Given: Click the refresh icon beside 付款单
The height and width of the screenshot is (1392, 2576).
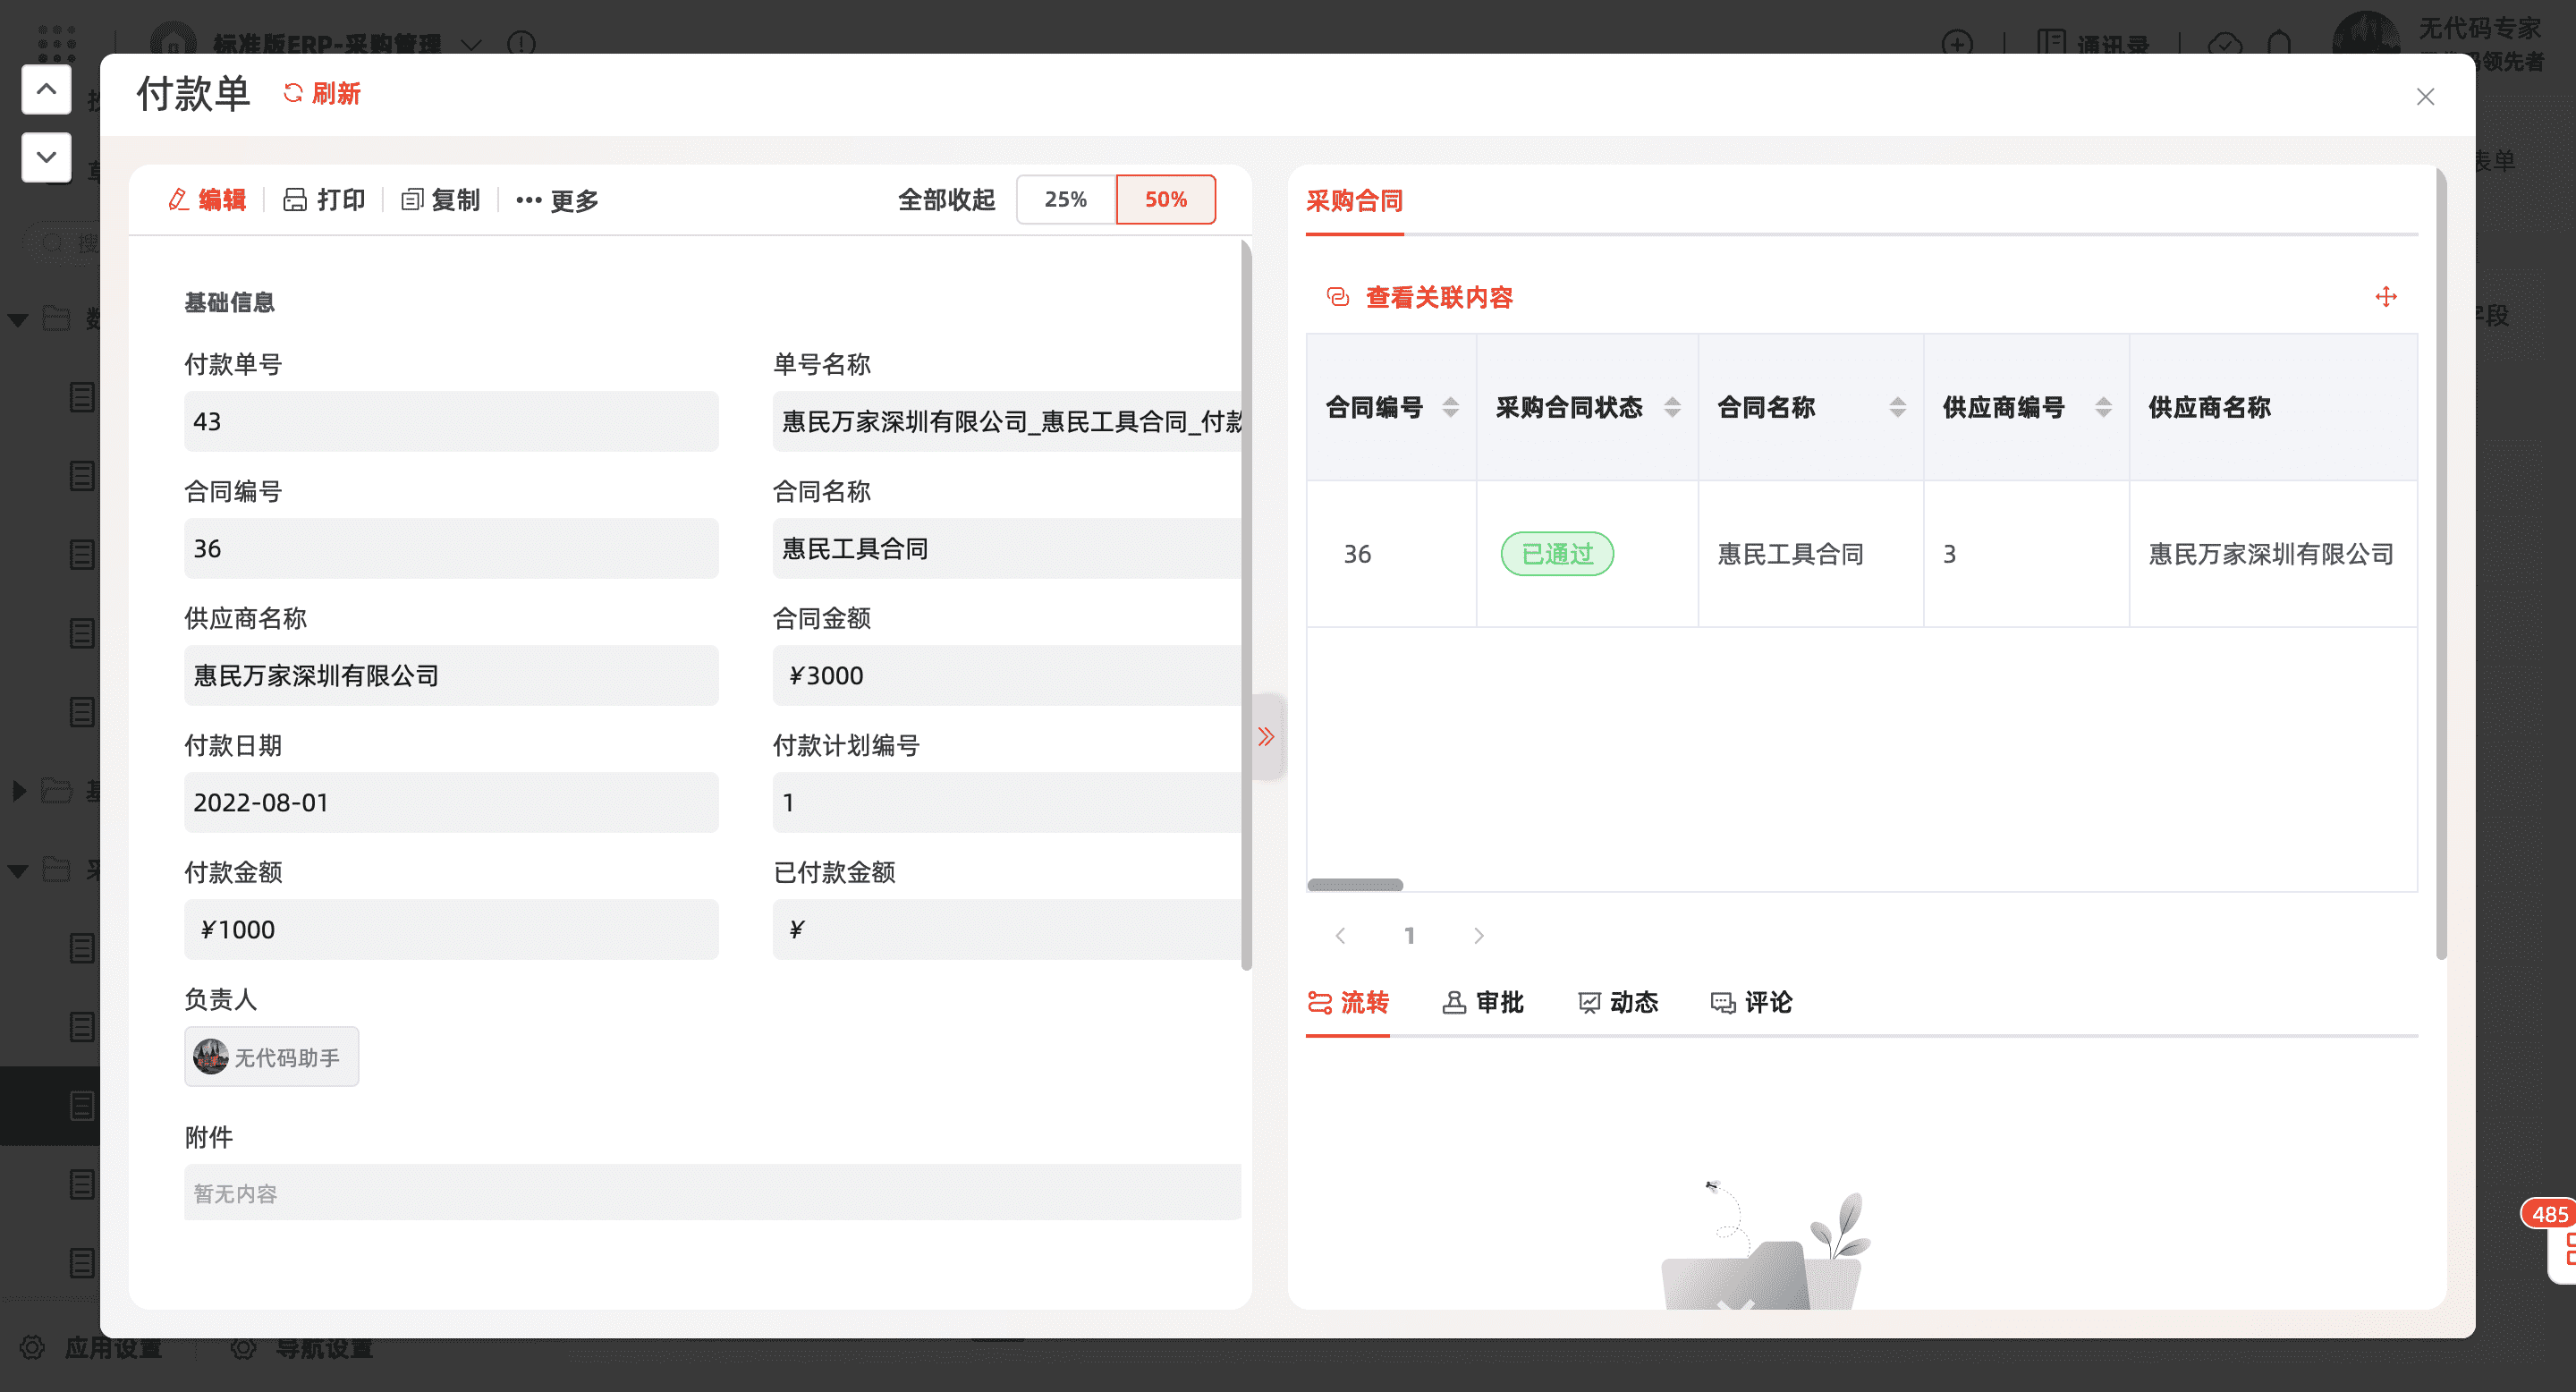Looking at the screenshot, I should click(292, 93).
